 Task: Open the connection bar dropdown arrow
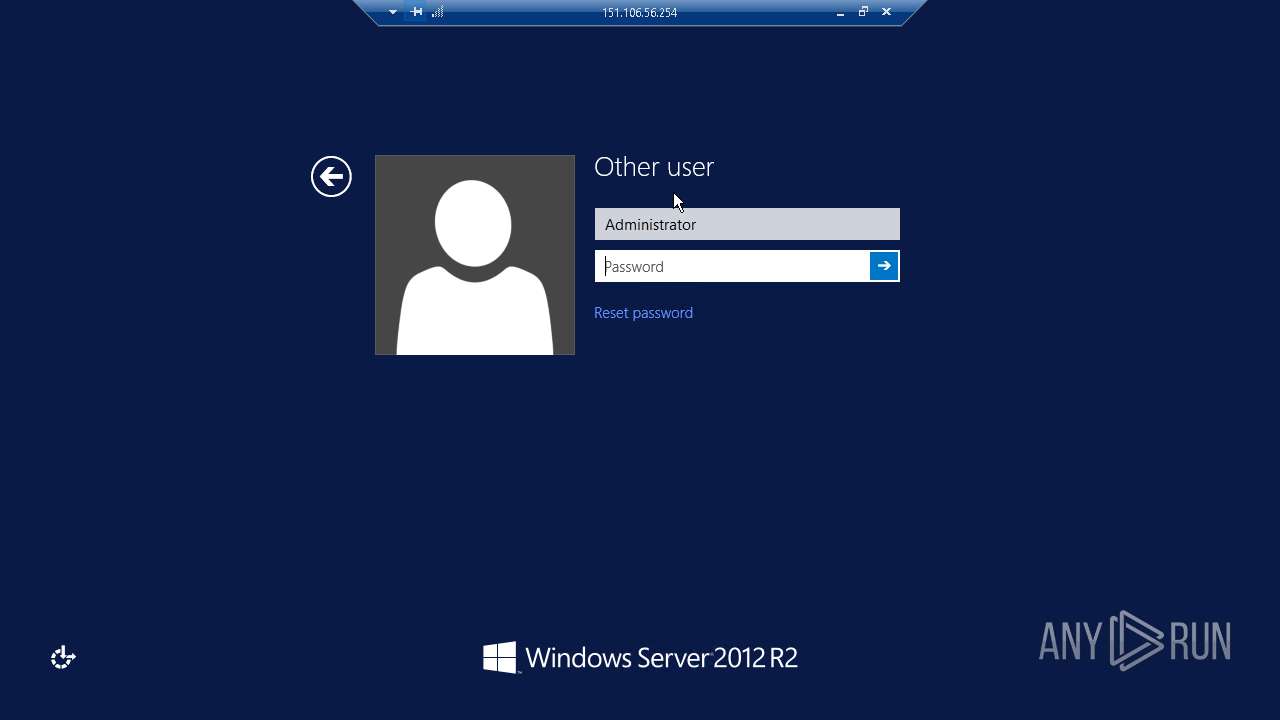click(x=393, y=12)
